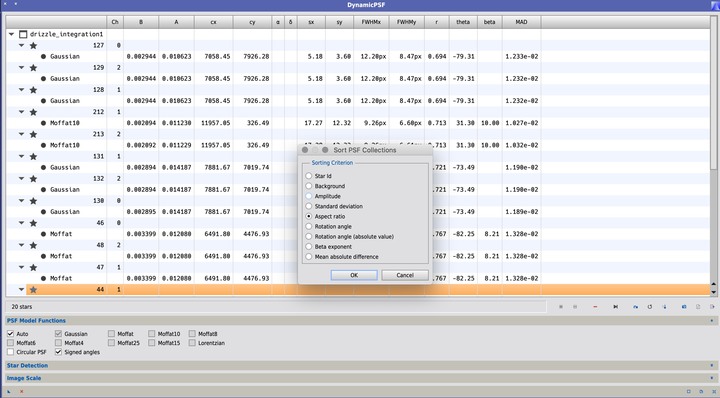Click the beta column header
Image resolution: width=720 pixels, height=398 pixels.
coord(489,22)
